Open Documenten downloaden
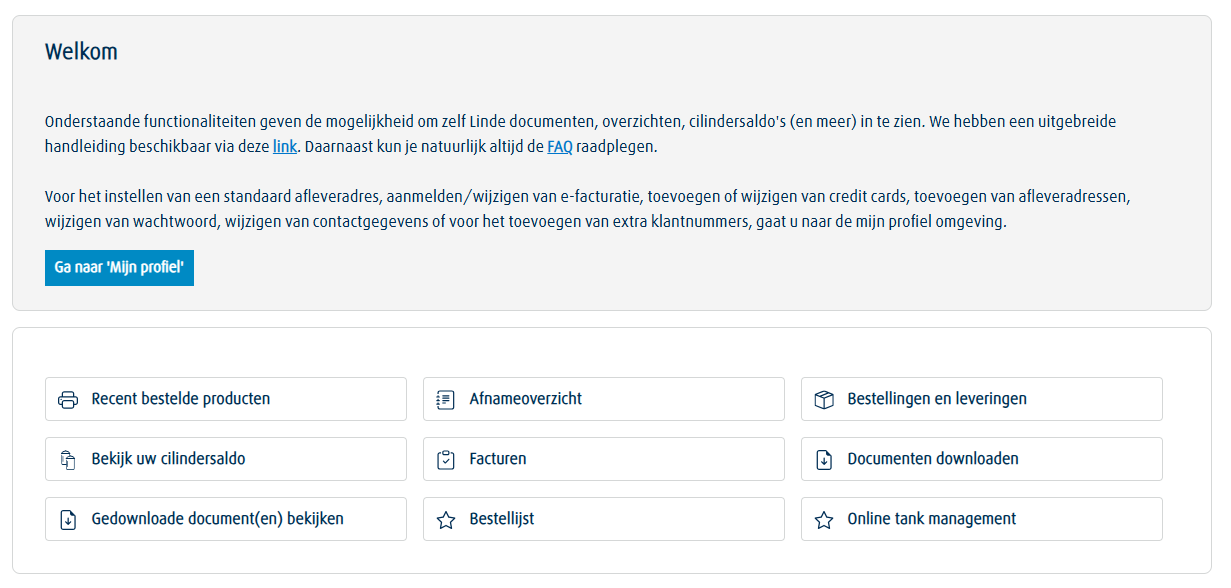Screen dimensions: 1231x588 981,458
